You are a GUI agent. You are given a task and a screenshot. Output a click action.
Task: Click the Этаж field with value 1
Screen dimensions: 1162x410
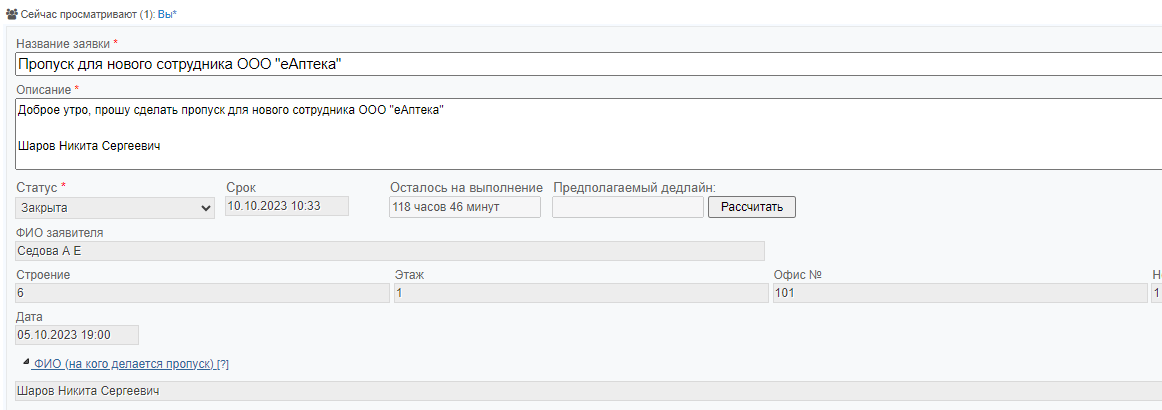tap(581, 294)
